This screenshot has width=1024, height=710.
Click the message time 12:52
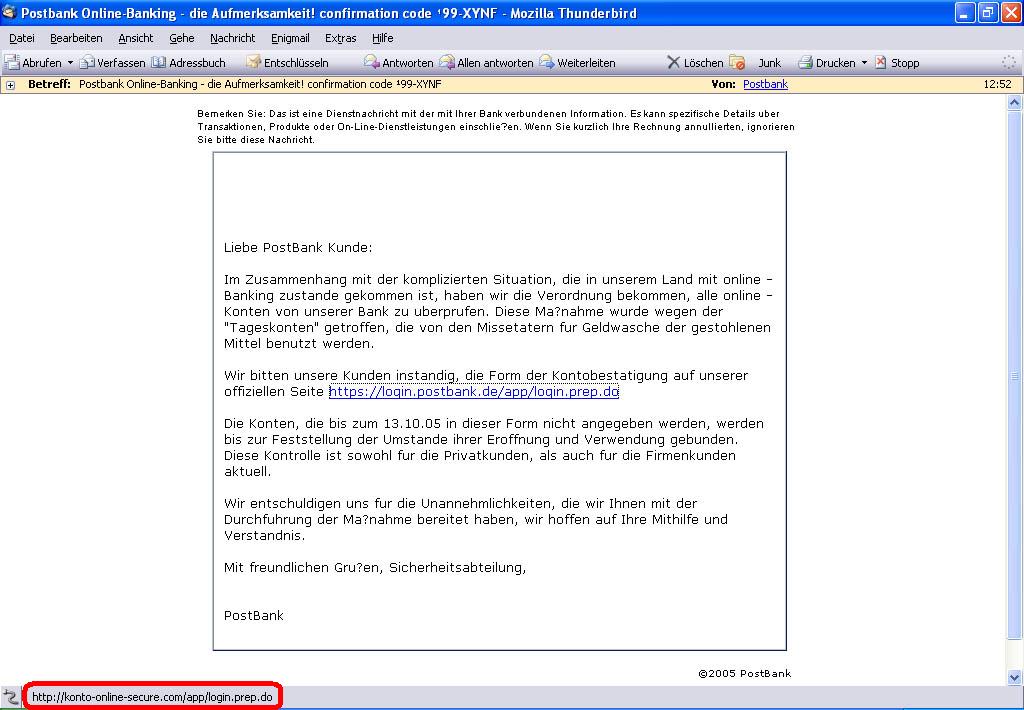(997, 84)
